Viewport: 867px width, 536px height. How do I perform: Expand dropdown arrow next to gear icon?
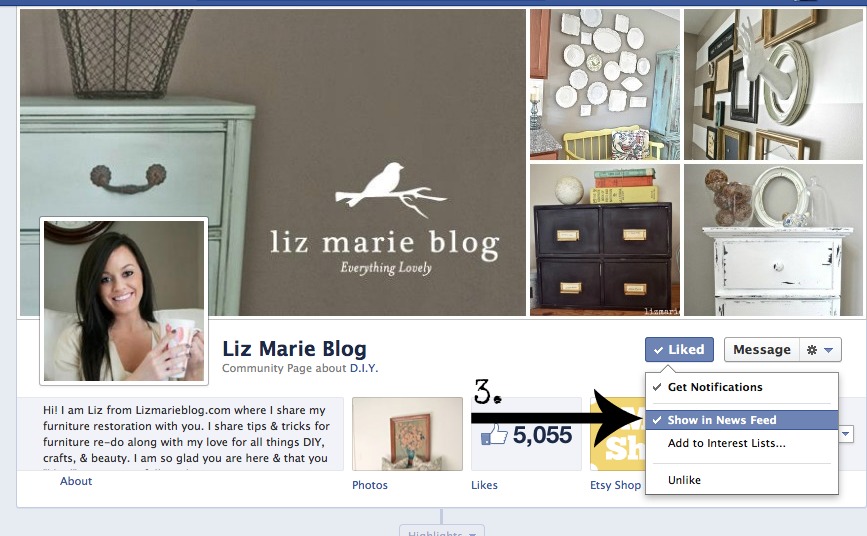[828, 350]
